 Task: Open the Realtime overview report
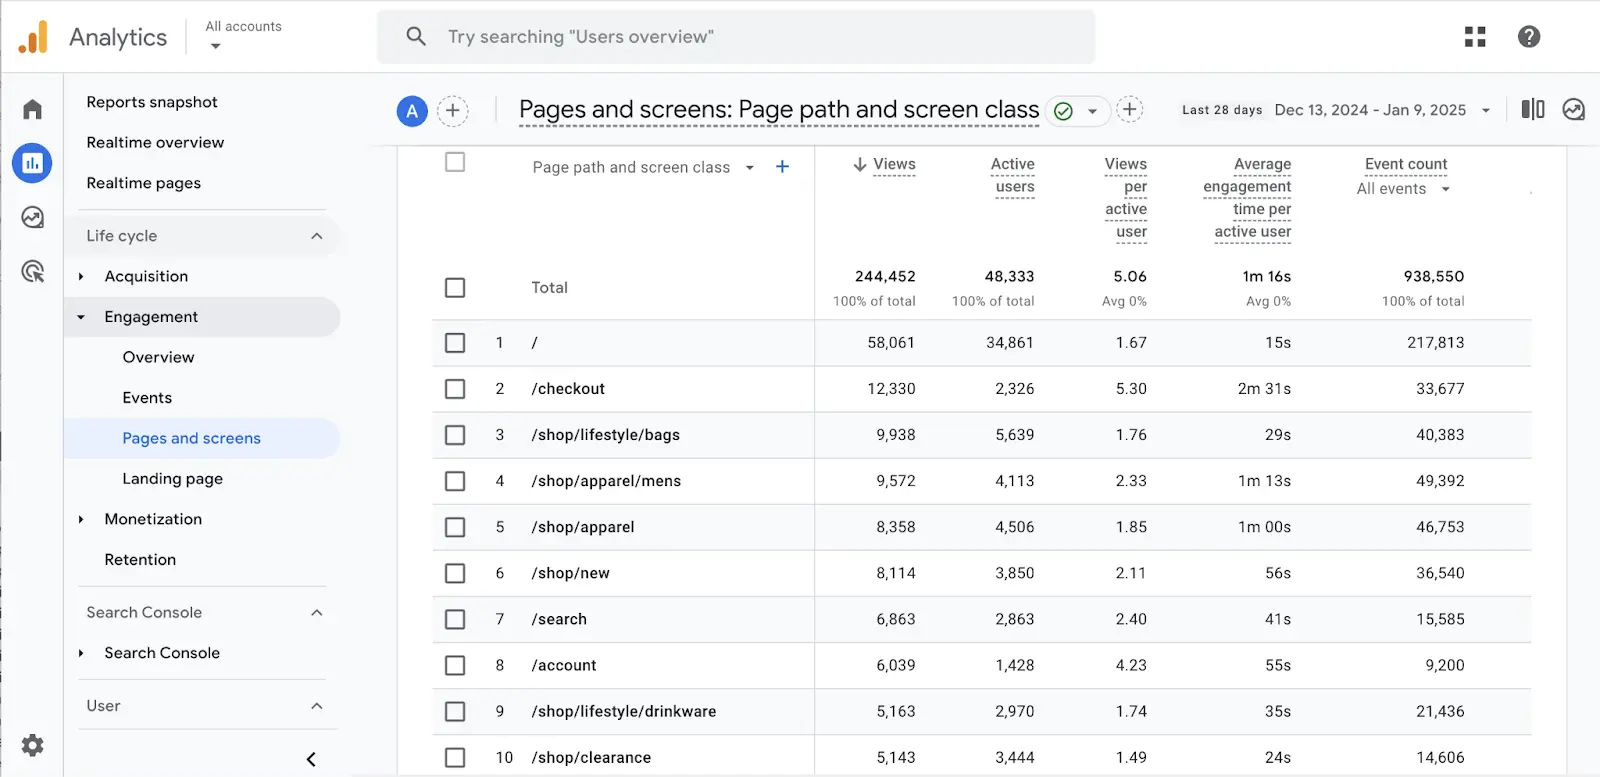coord(155,143)
